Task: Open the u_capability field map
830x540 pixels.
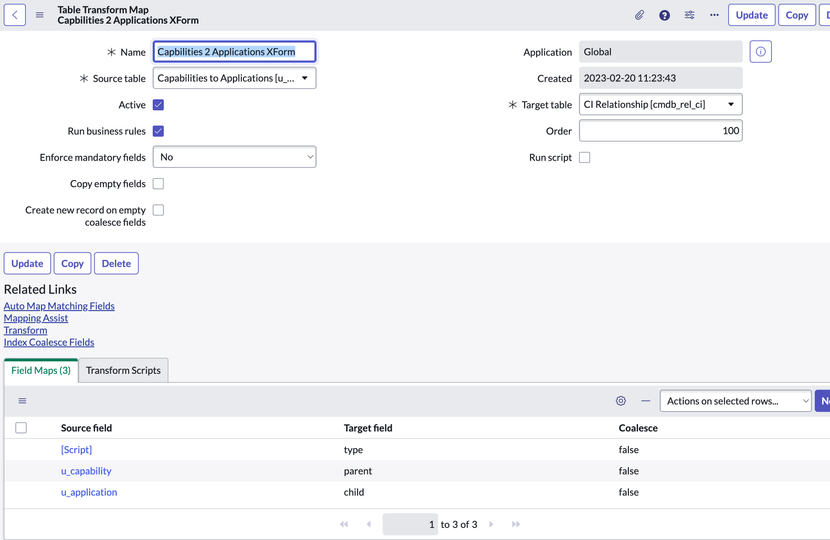Action: click(x=86, y=471)
